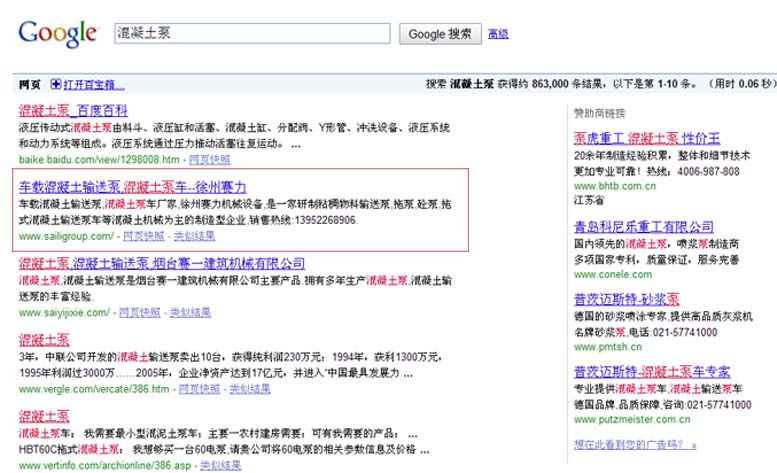Open sponsored link 泵虎重工 混凝土泵 性价王
The height and width of the screenshot is (473, 777).
[x=647, y=138]
